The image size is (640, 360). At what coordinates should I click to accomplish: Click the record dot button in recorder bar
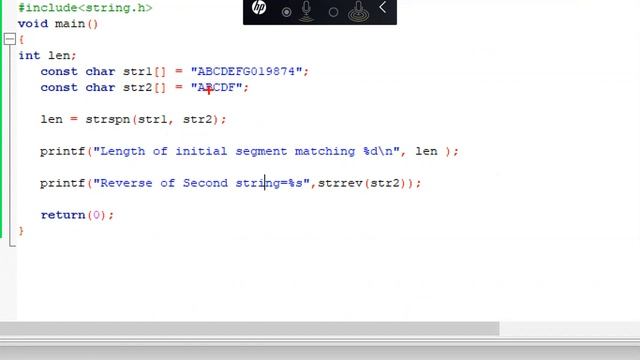coord(287,12)
